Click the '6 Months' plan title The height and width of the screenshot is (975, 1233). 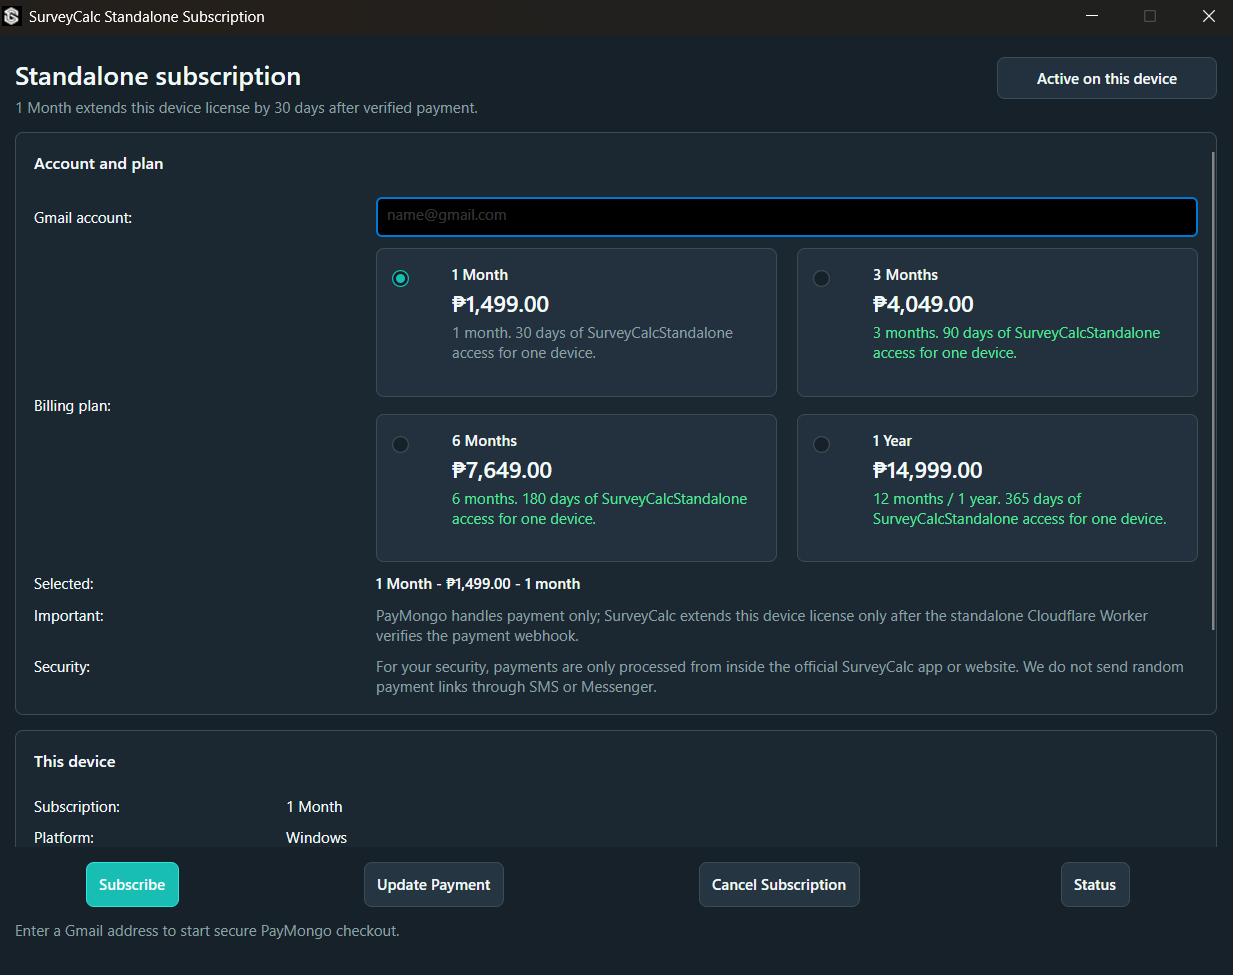[x=484, y=441]
